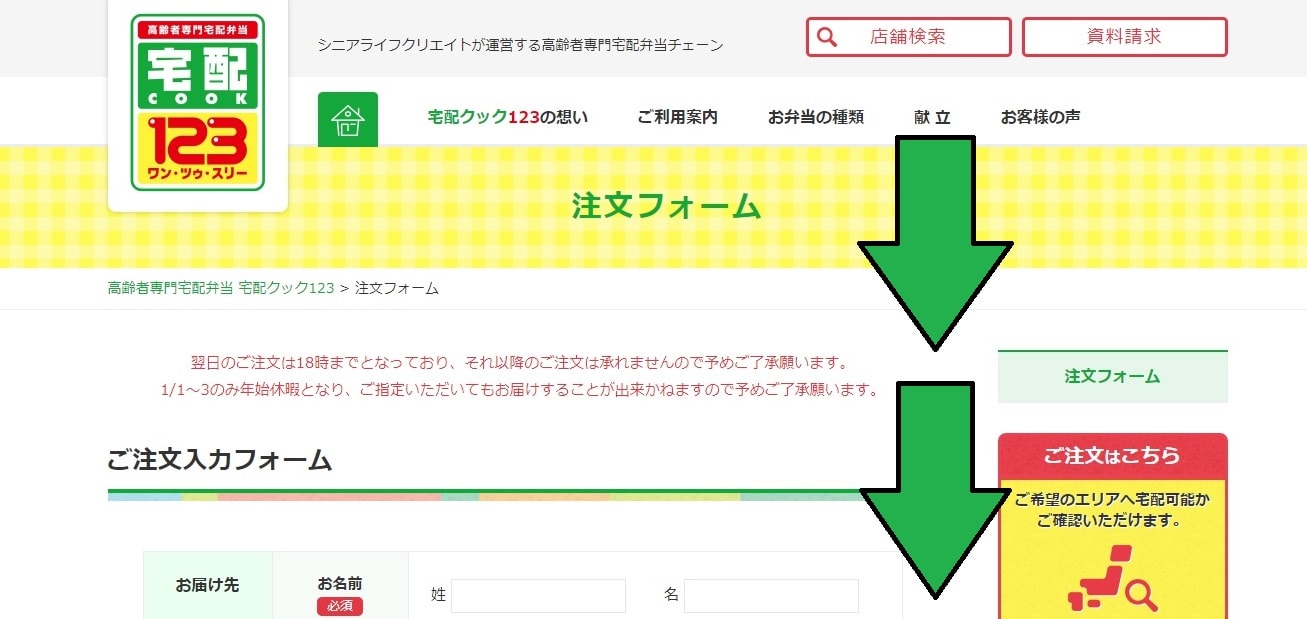The width and height of the screenshot is (1307, 619).
Task: Click the red Japan map search icon
Action: point(1112,581)
